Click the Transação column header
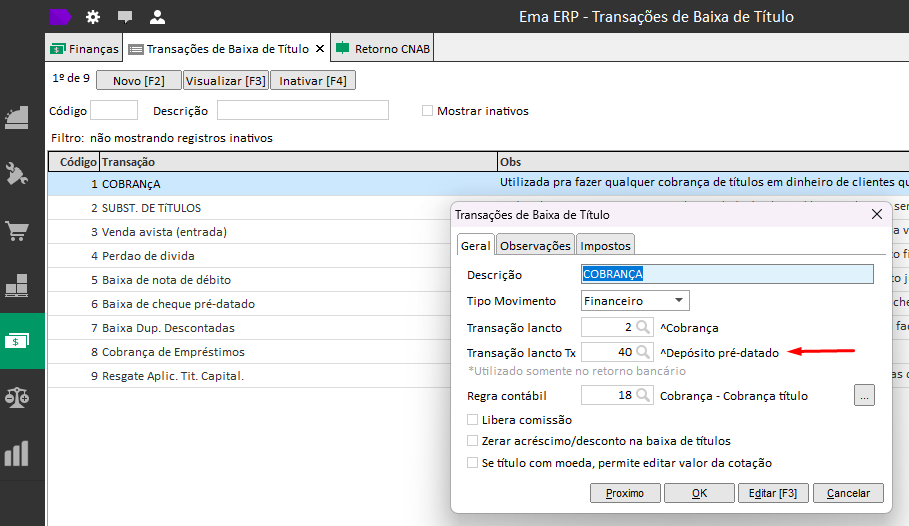The image size is (909, 526). coord(299,162)
